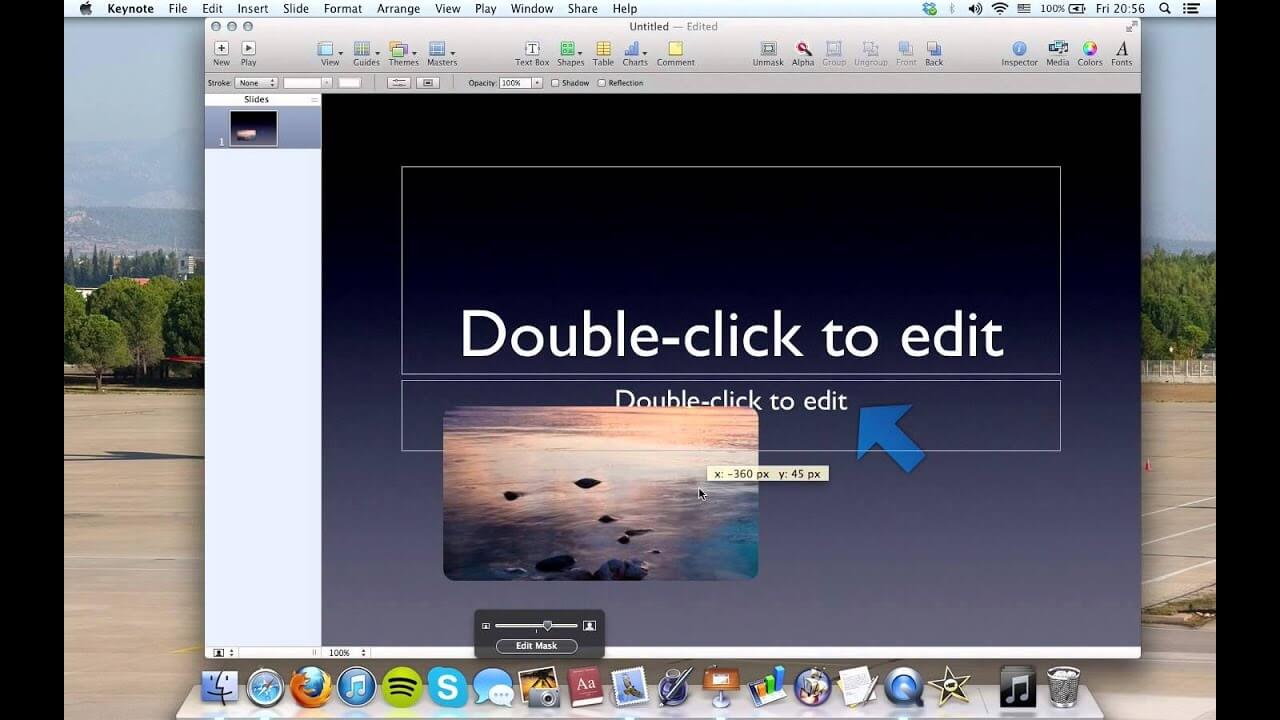
Task: Open Numbers from the Dock
Action: tap(767, 687)
